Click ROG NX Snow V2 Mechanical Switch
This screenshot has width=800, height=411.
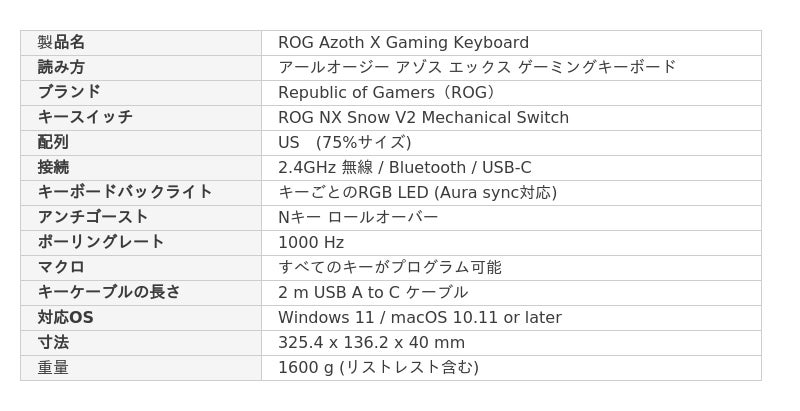[423, 118]
